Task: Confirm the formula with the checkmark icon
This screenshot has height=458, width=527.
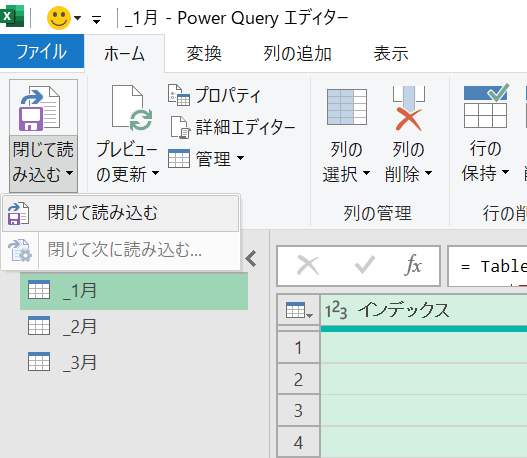Action: pyautogui.click(x=365, y=265)
